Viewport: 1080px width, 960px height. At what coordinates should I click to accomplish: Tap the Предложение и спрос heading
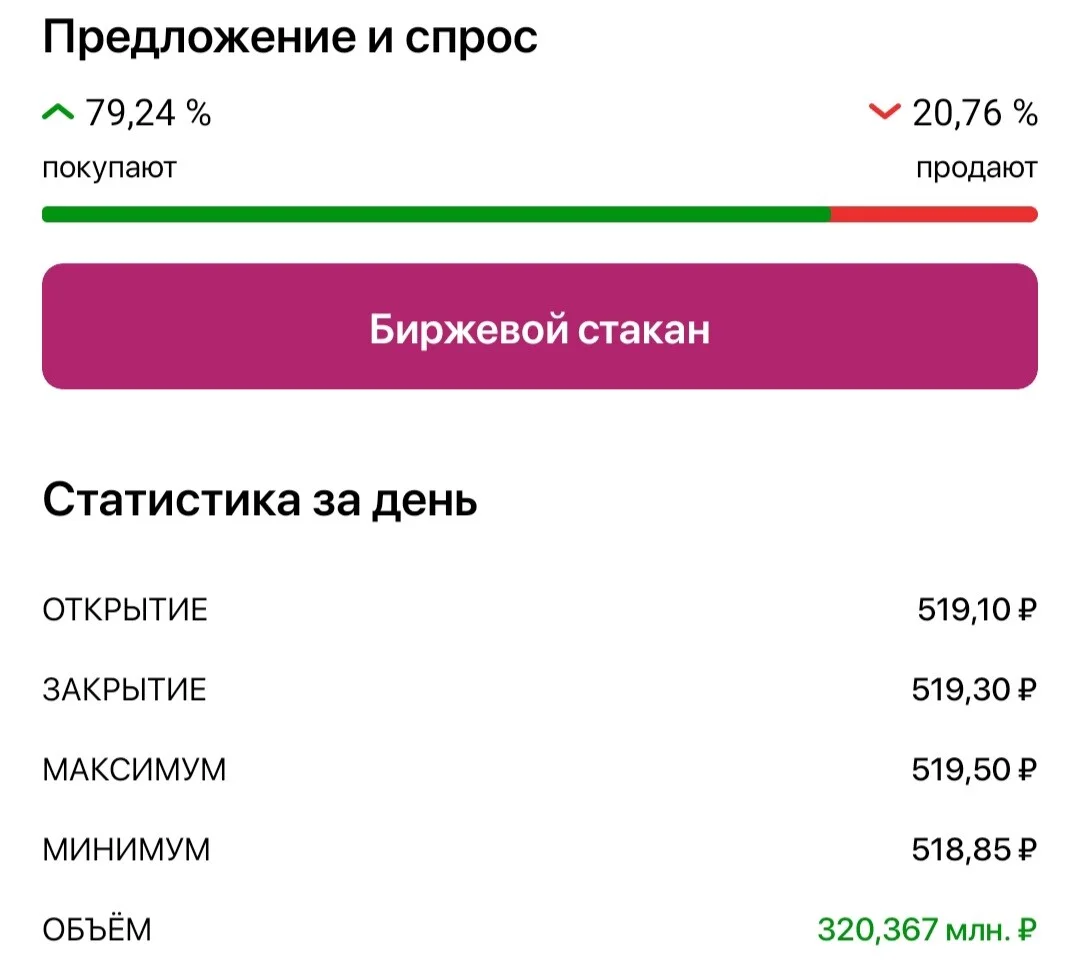[x=290, y=37]
